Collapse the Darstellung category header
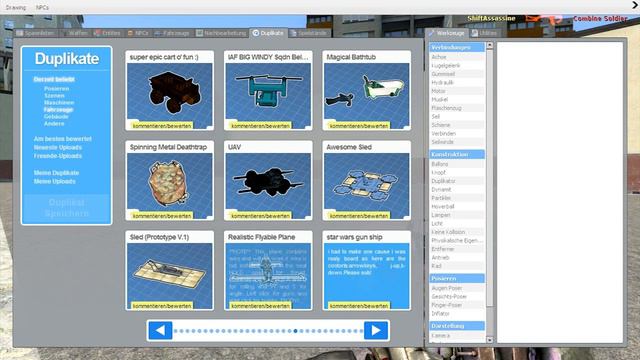The width and height of the screenshot is (640, 360). click(x=457, y=326)
